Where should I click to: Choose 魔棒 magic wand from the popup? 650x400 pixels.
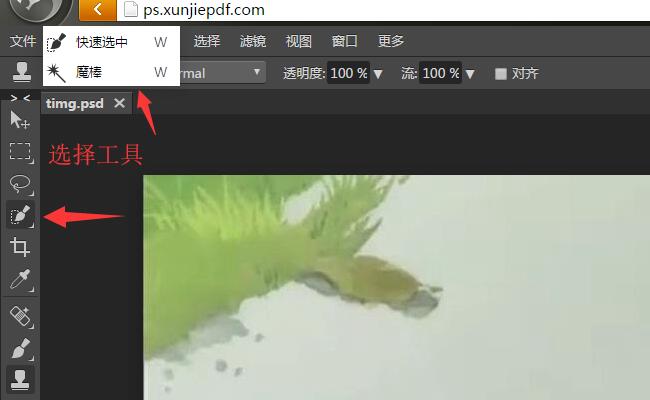click(x=111, y=72)
